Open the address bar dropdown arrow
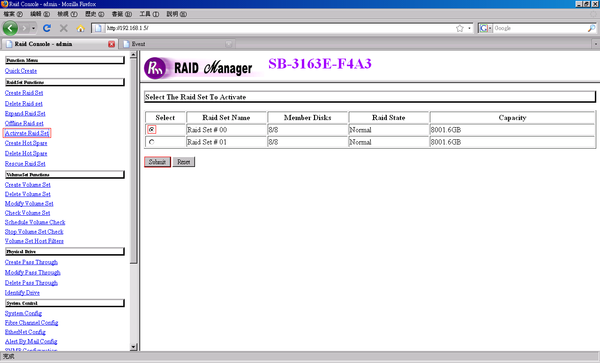600x363 pixels. [x=470, y=28]
